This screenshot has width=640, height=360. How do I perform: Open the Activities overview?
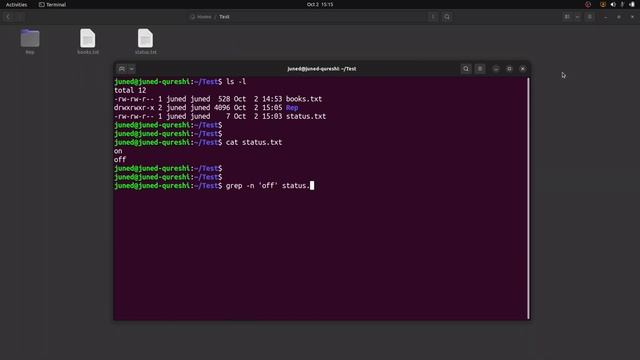[16, 4]
